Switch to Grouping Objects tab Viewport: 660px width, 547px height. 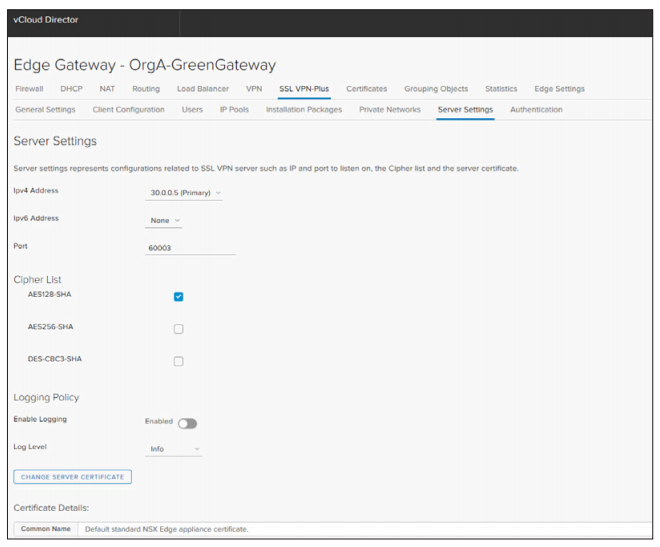pyautogui.click(x=436, y=89)
